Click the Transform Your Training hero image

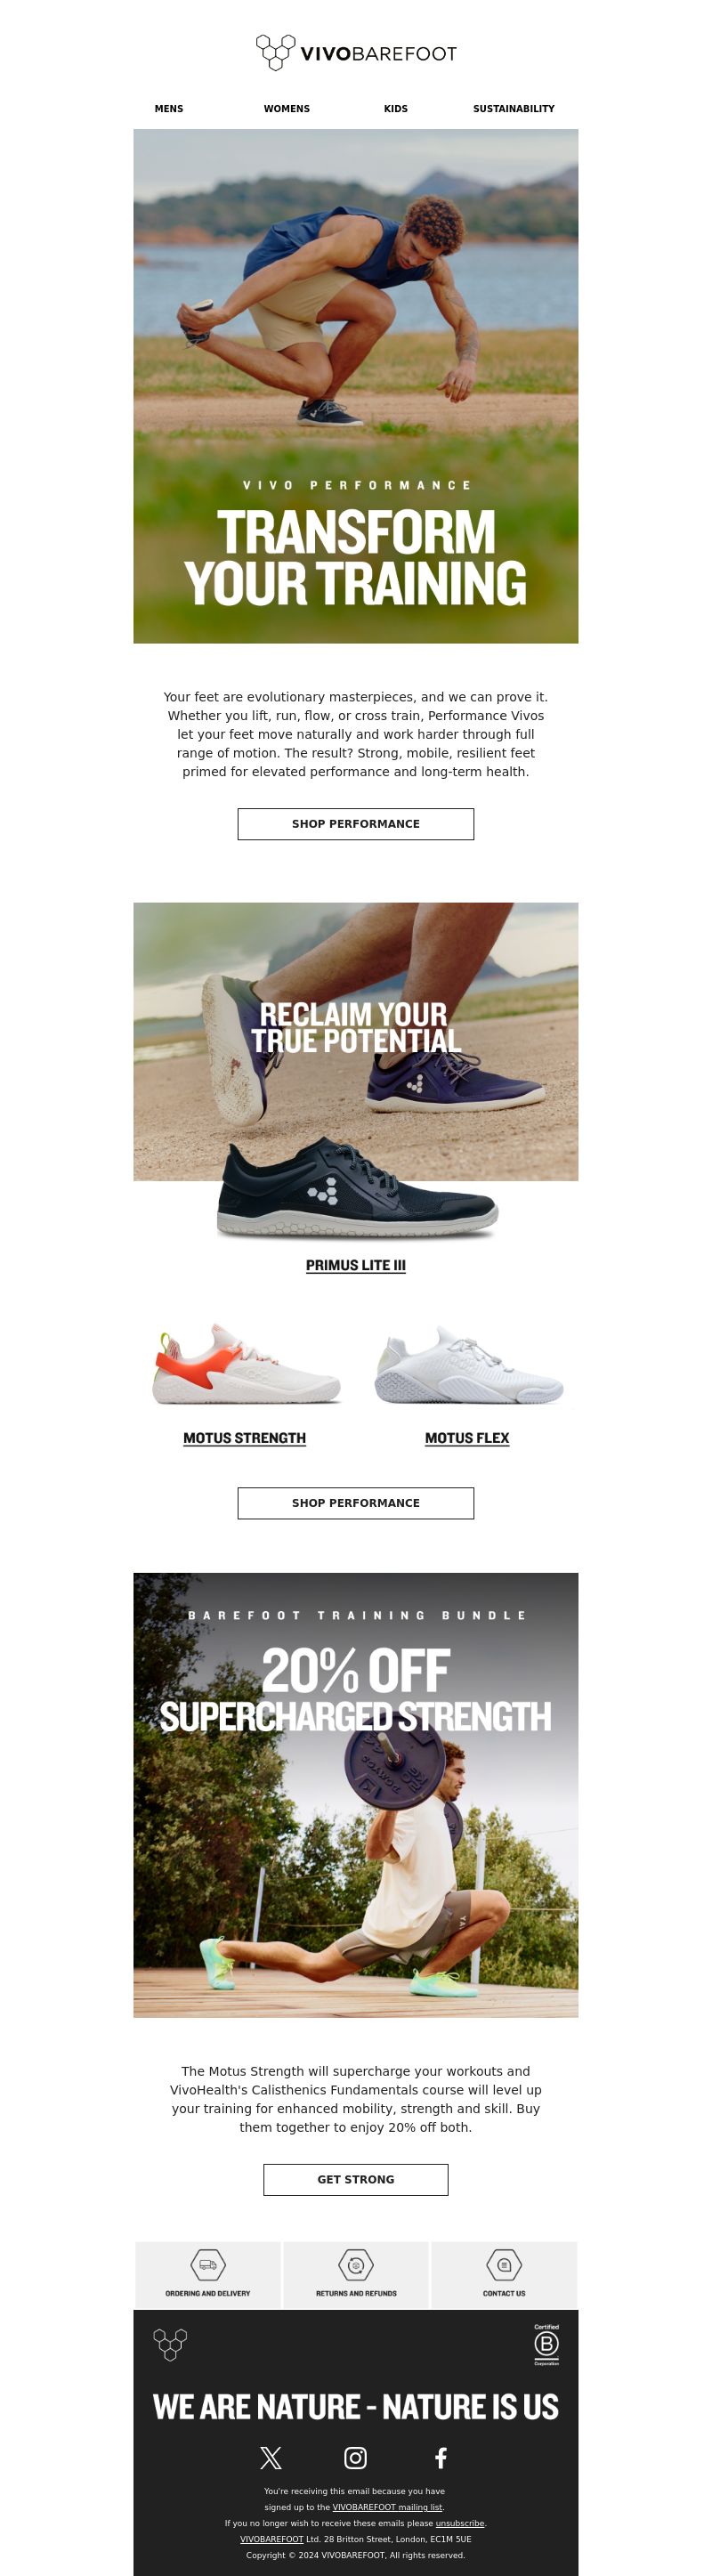tap(356, 386)
